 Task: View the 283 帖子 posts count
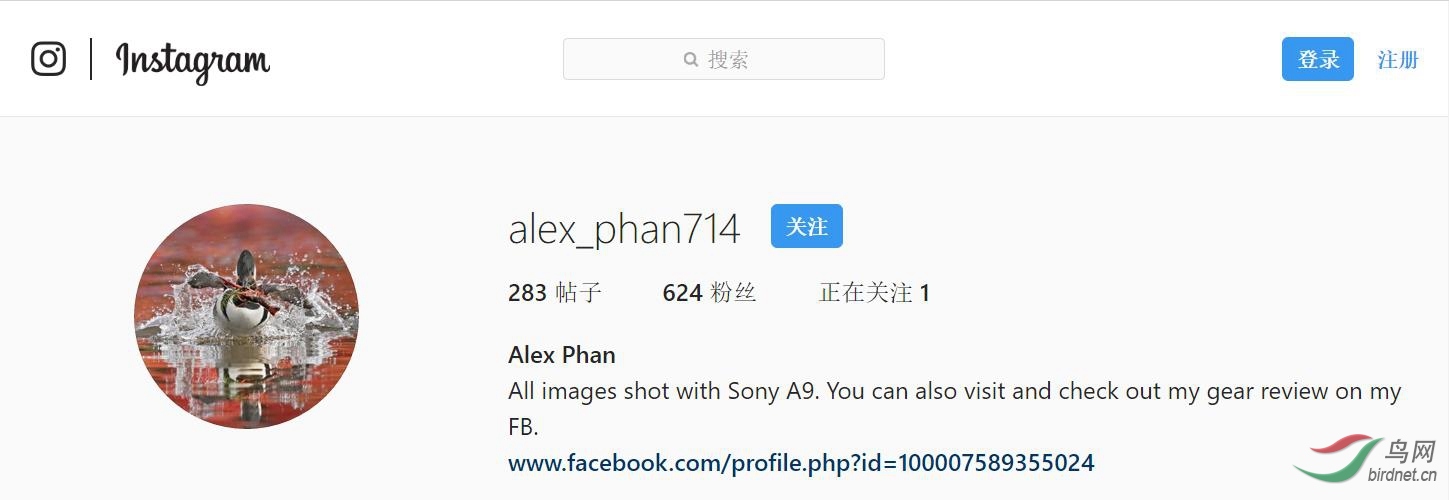555,293
